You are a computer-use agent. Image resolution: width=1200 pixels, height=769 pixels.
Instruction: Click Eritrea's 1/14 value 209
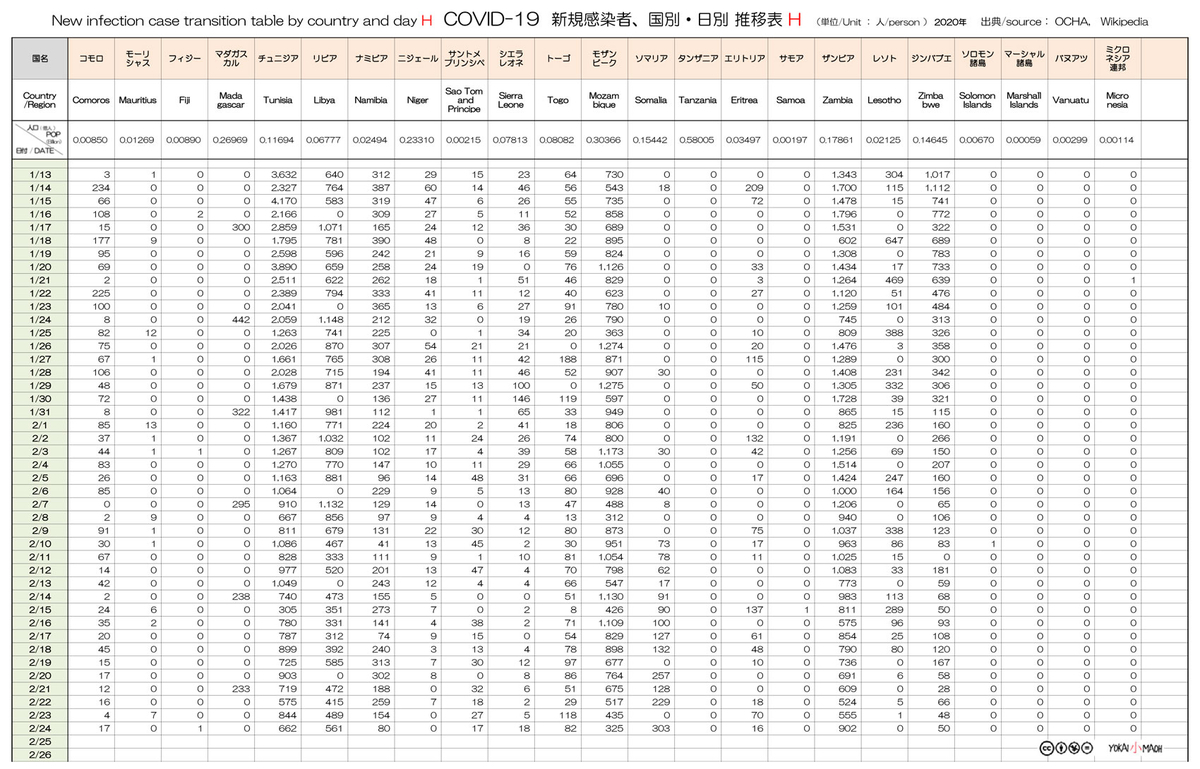pos(754,188)
